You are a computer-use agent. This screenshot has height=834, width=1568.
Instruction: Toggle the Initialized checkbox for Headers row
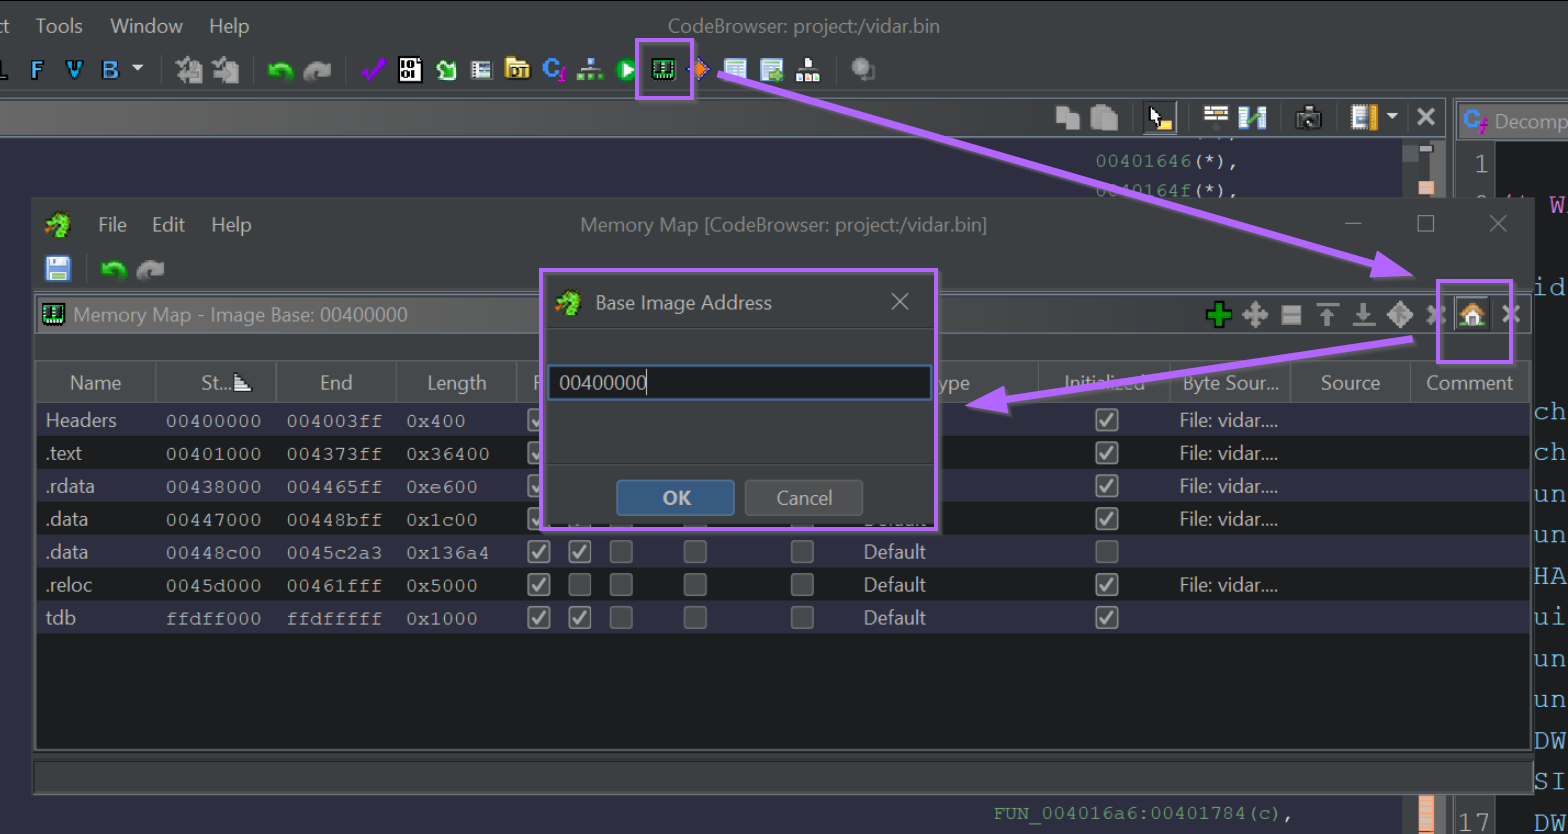1106,420
